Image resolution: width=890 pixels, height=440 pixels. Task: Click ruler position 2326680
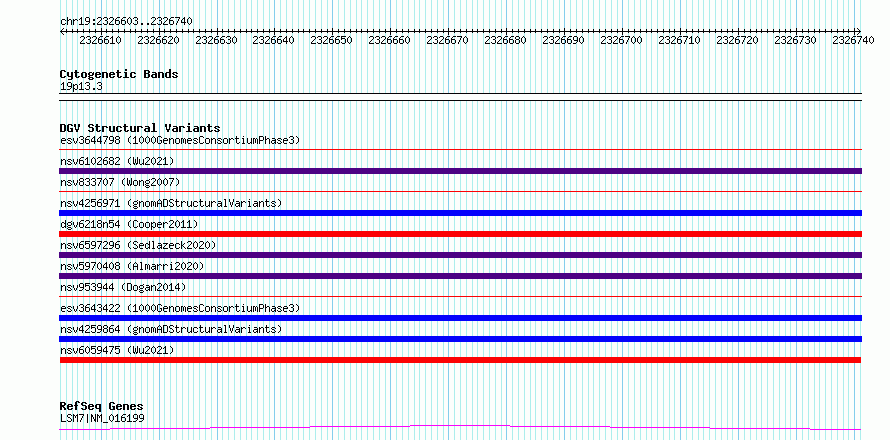click(505, 40)
